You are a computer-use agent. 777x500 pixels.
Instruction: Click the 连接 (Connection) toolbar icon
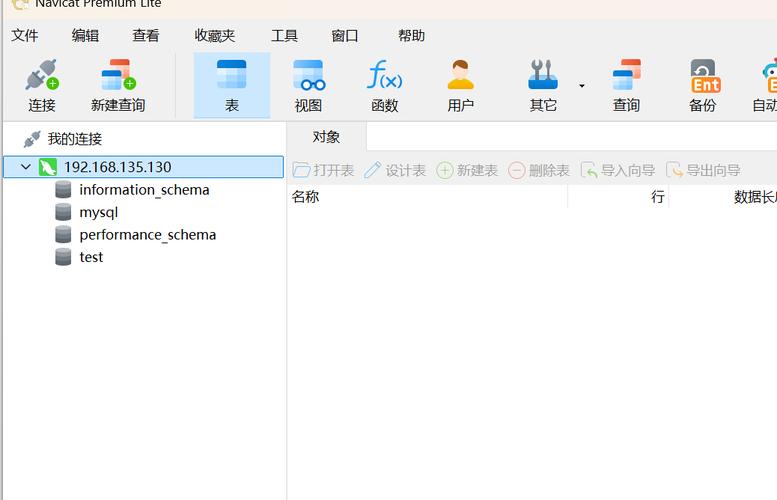point(42,86)
